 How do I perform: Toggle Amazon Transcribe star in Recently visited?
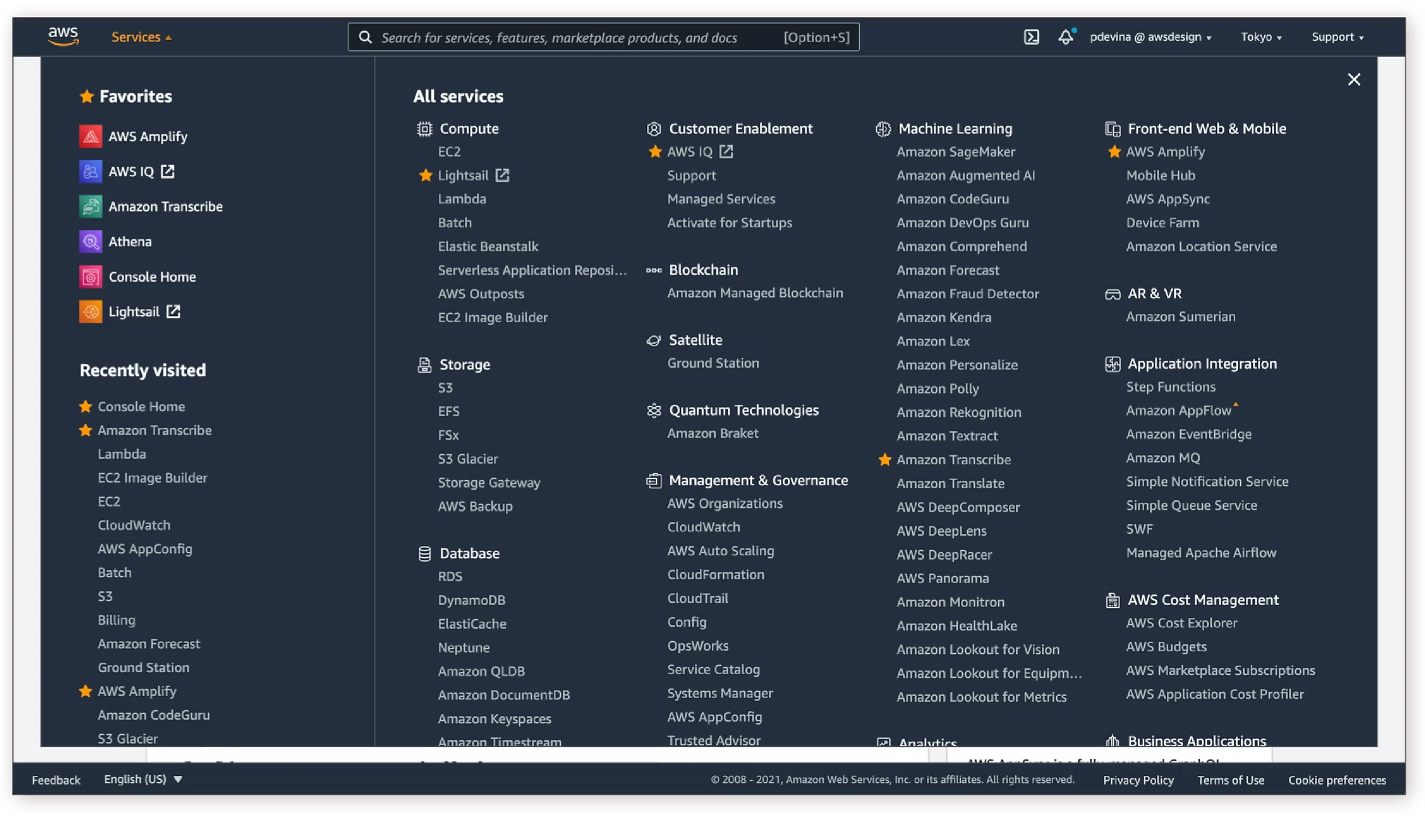[x=85, y=431]
